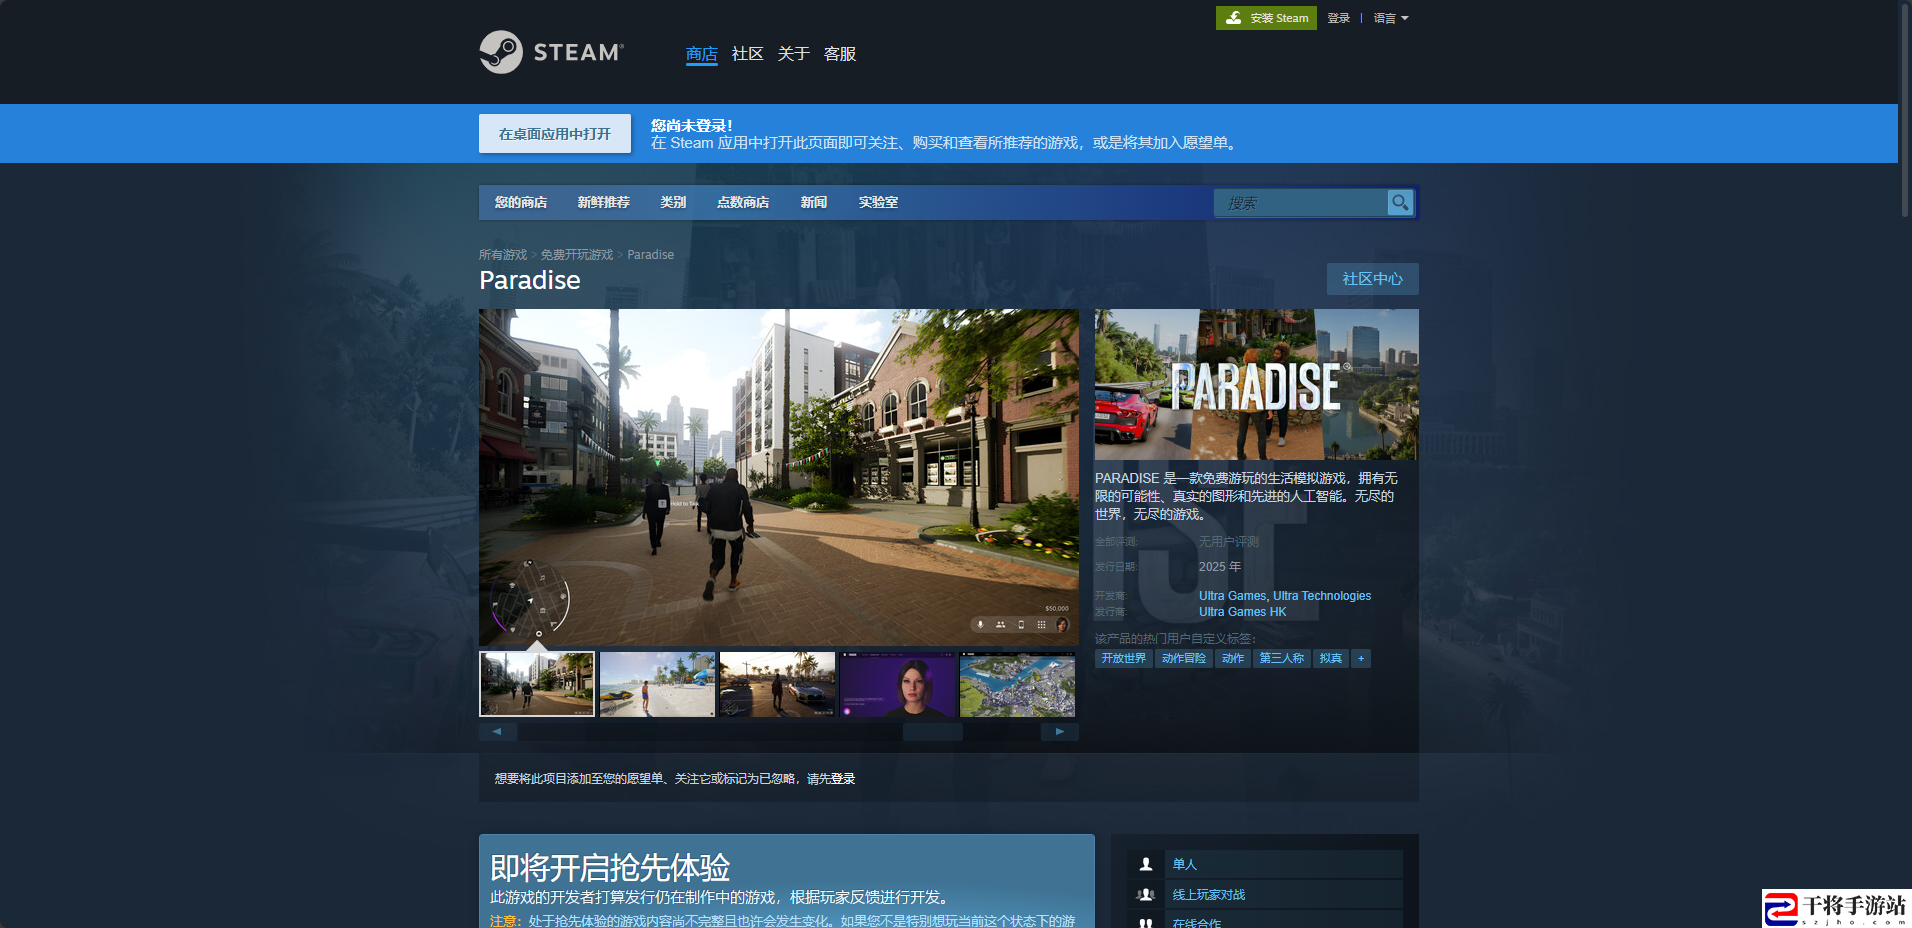Image resolution: width=1912 pixels, height=928 pixels.
Task: Open the 实验室 labs menu item
Action: click(x=878, y=202)
